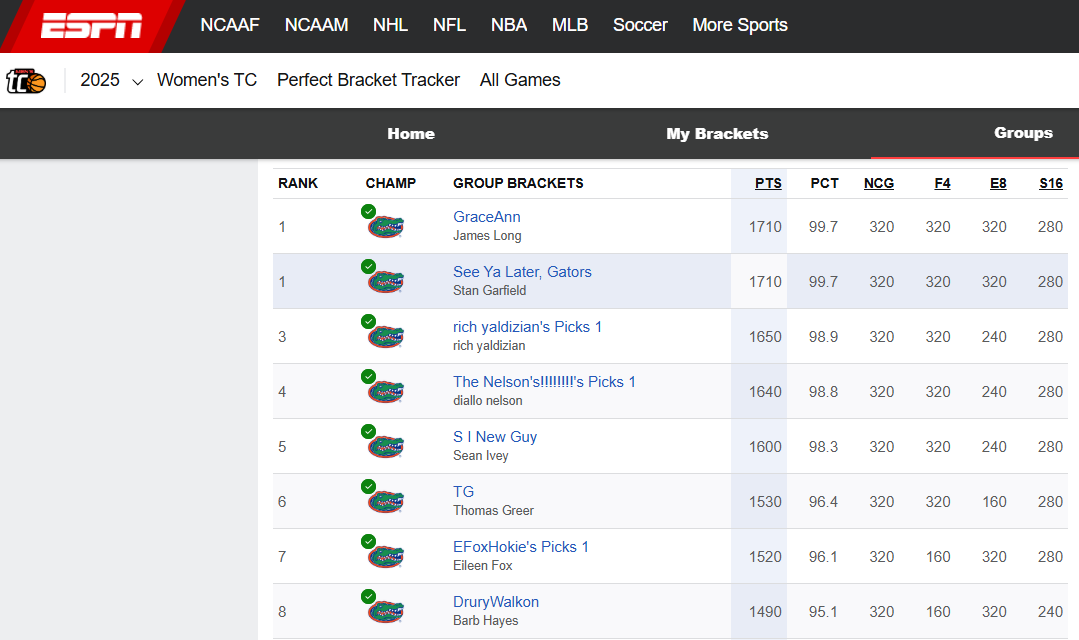Open rich yaldizian's Picks 1 bracket

click(x=527, y=327)
